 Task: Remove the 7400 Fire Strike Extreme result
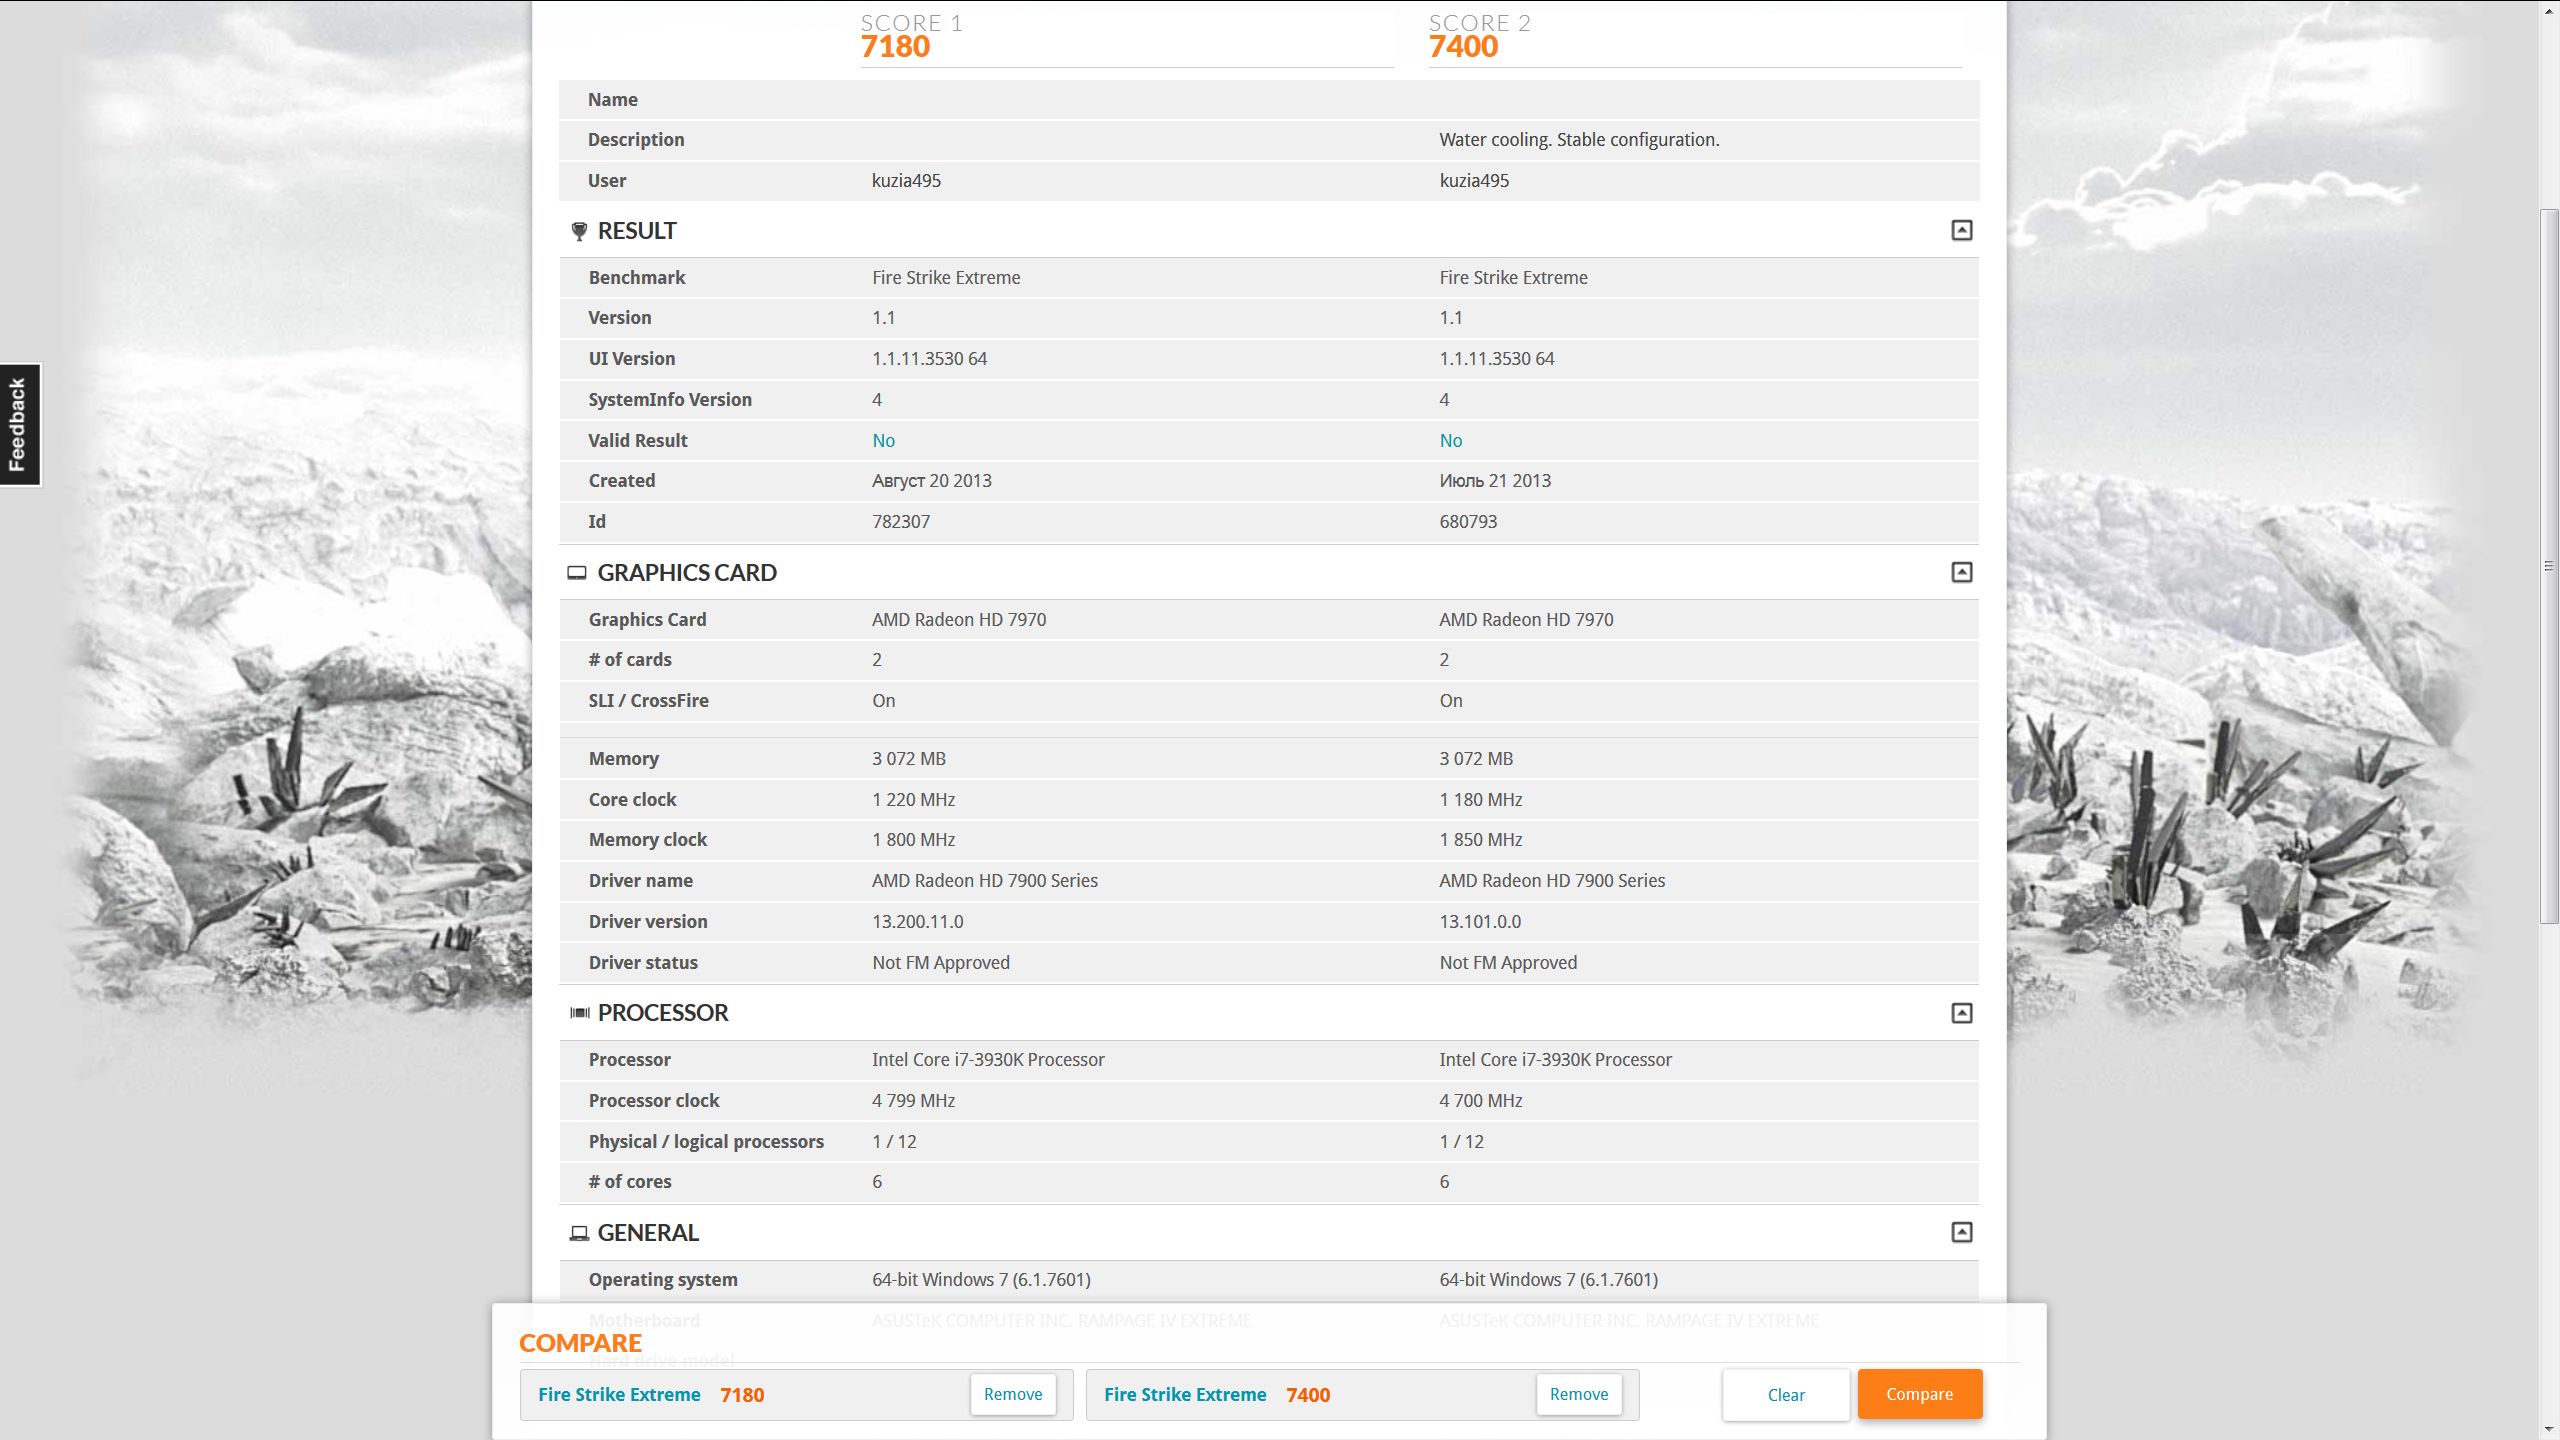coord(1578,1394)
